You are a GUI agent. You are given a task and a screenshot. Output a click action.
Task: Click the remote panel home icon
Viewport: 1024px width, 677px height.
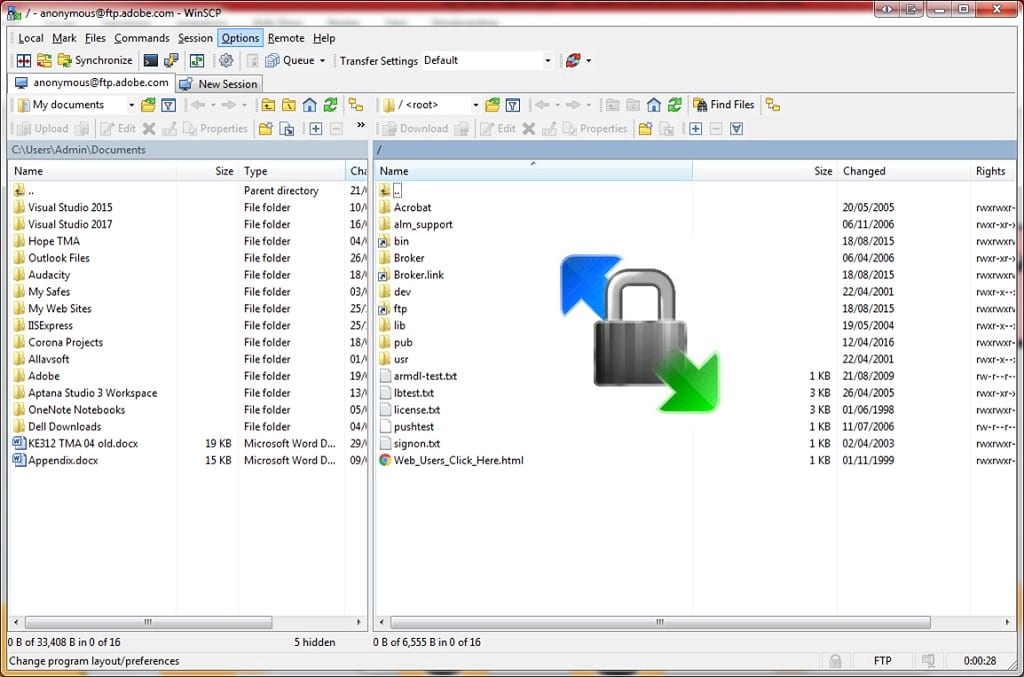click(x=654, y=105)
